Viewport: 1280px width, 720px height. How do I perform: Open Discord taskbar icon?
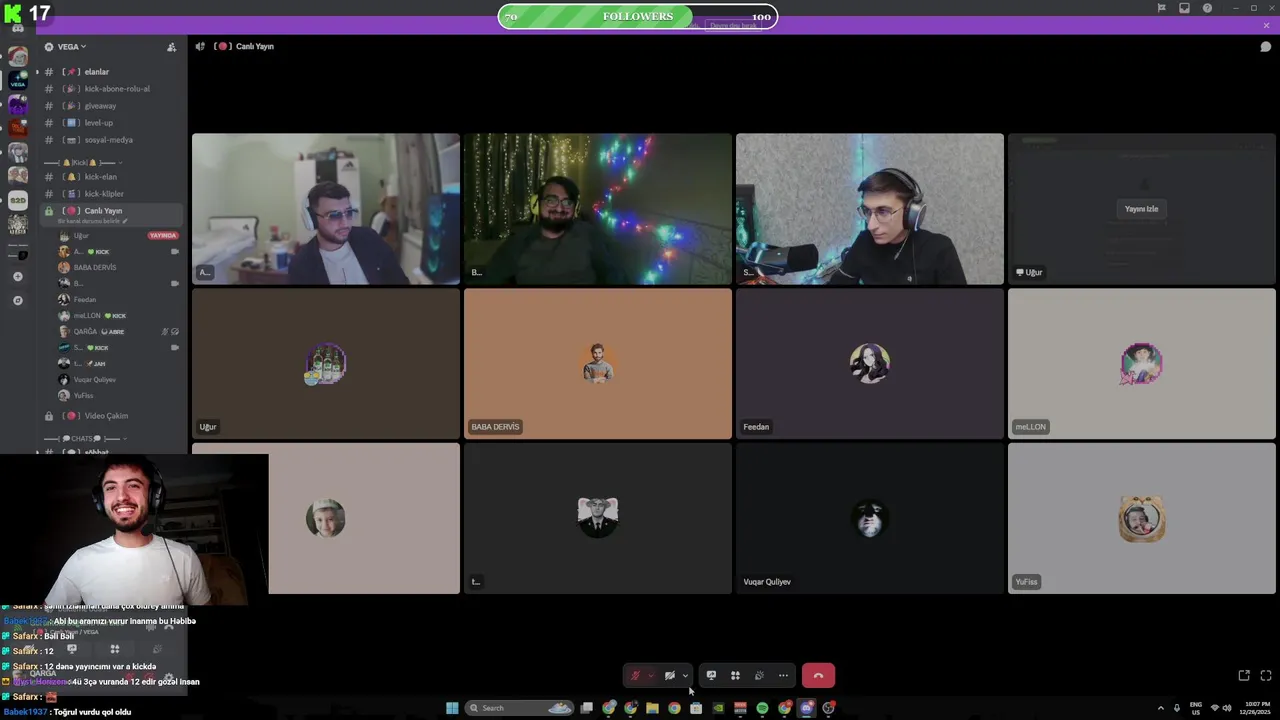(x=806, y=708)
